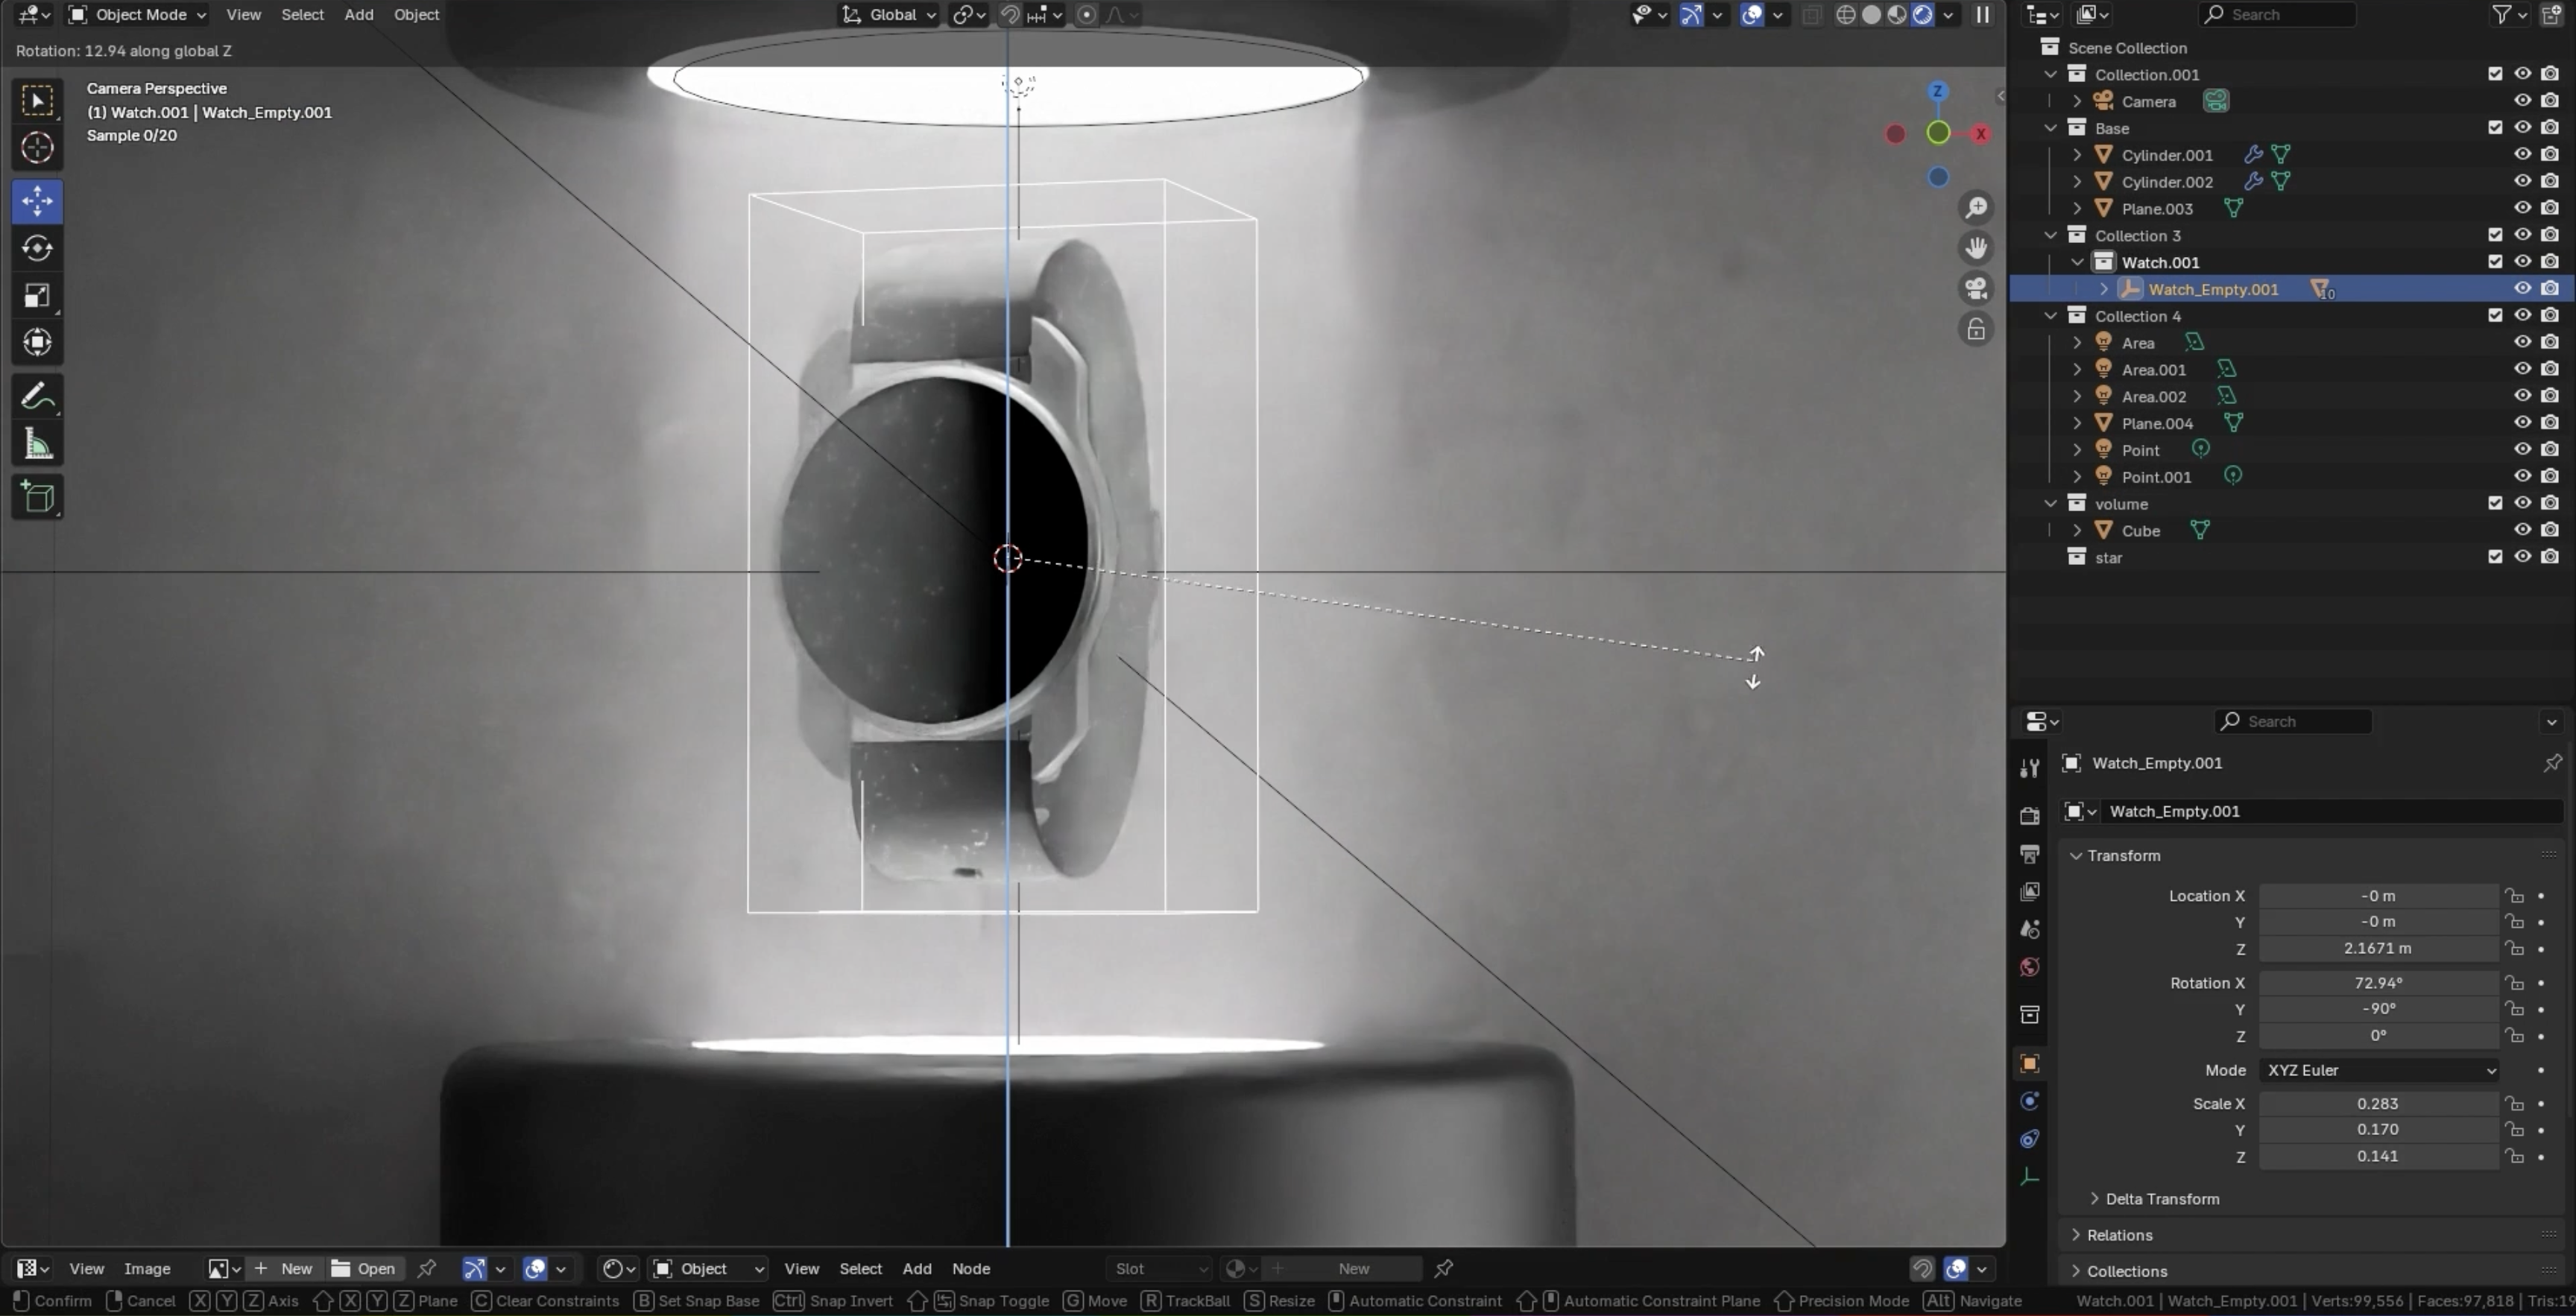Exclude Base collection via checkbox
The image size is (2576, 1316).
[2495, 127]
